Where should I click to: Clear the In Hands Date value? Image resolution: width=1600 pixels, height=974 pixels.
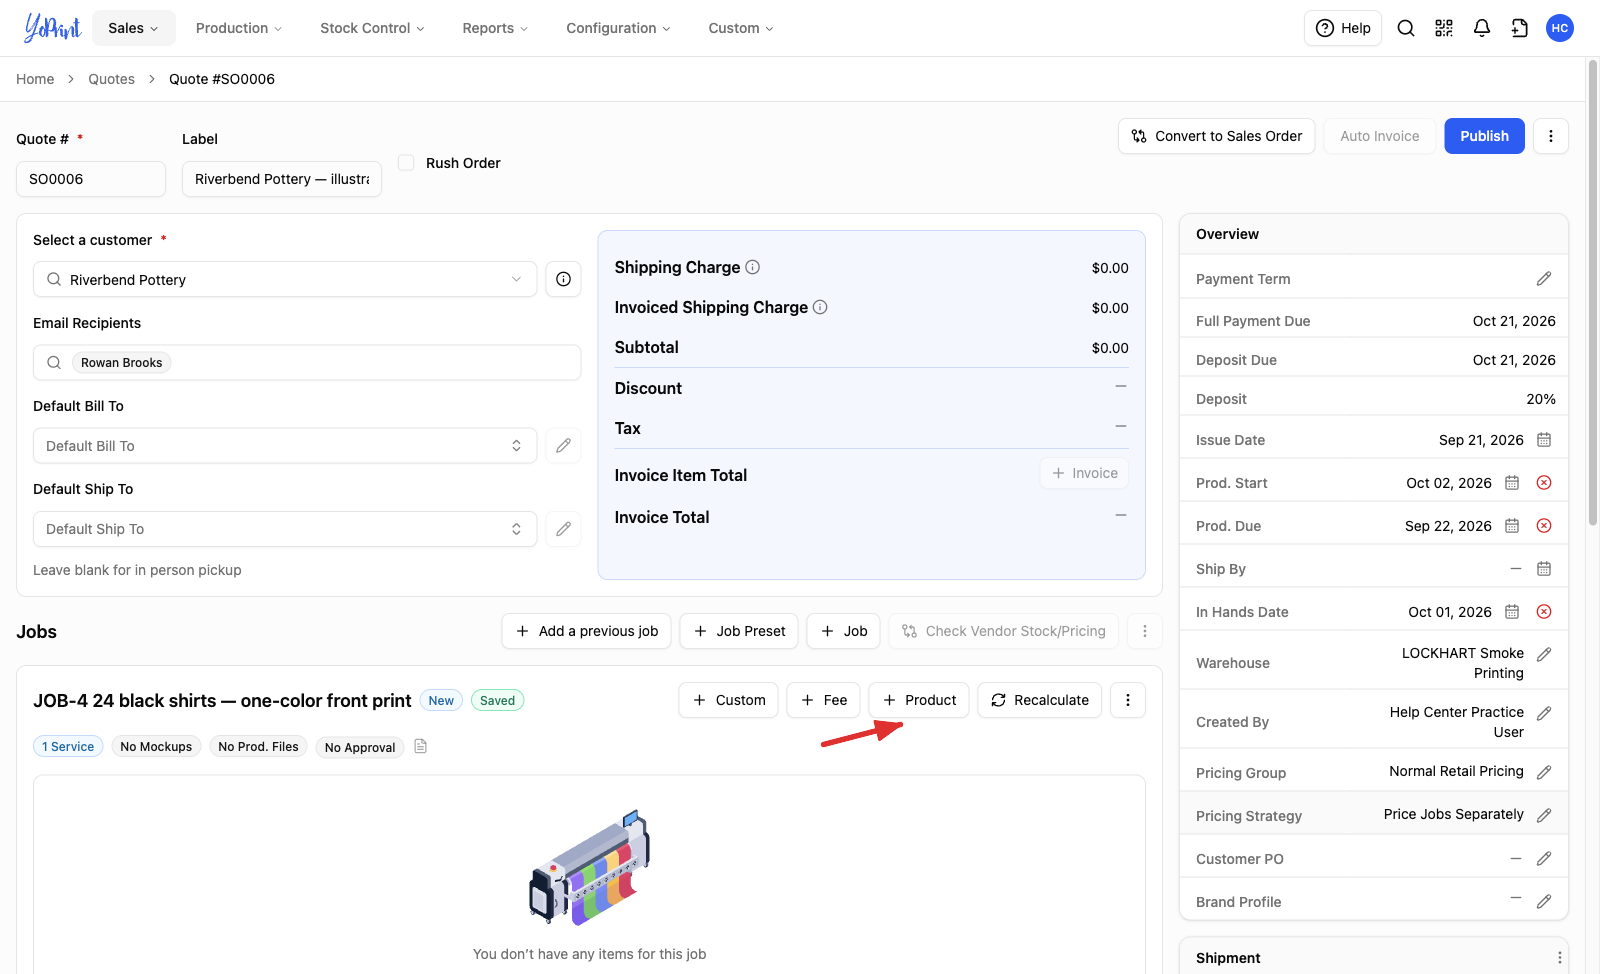click(1544, 612)
